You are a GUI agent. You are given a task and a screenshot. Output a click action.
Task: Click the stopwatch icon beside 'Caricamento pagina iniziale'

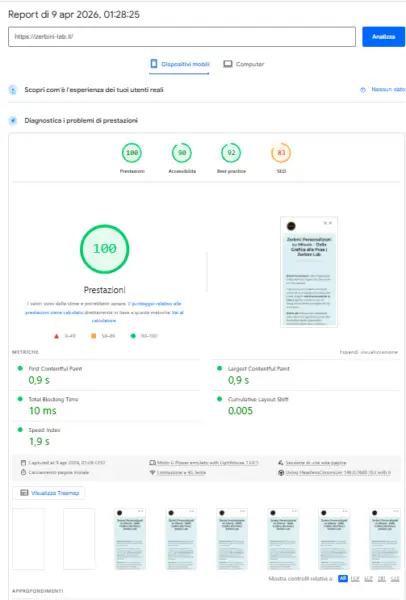[x=23, y=472]
